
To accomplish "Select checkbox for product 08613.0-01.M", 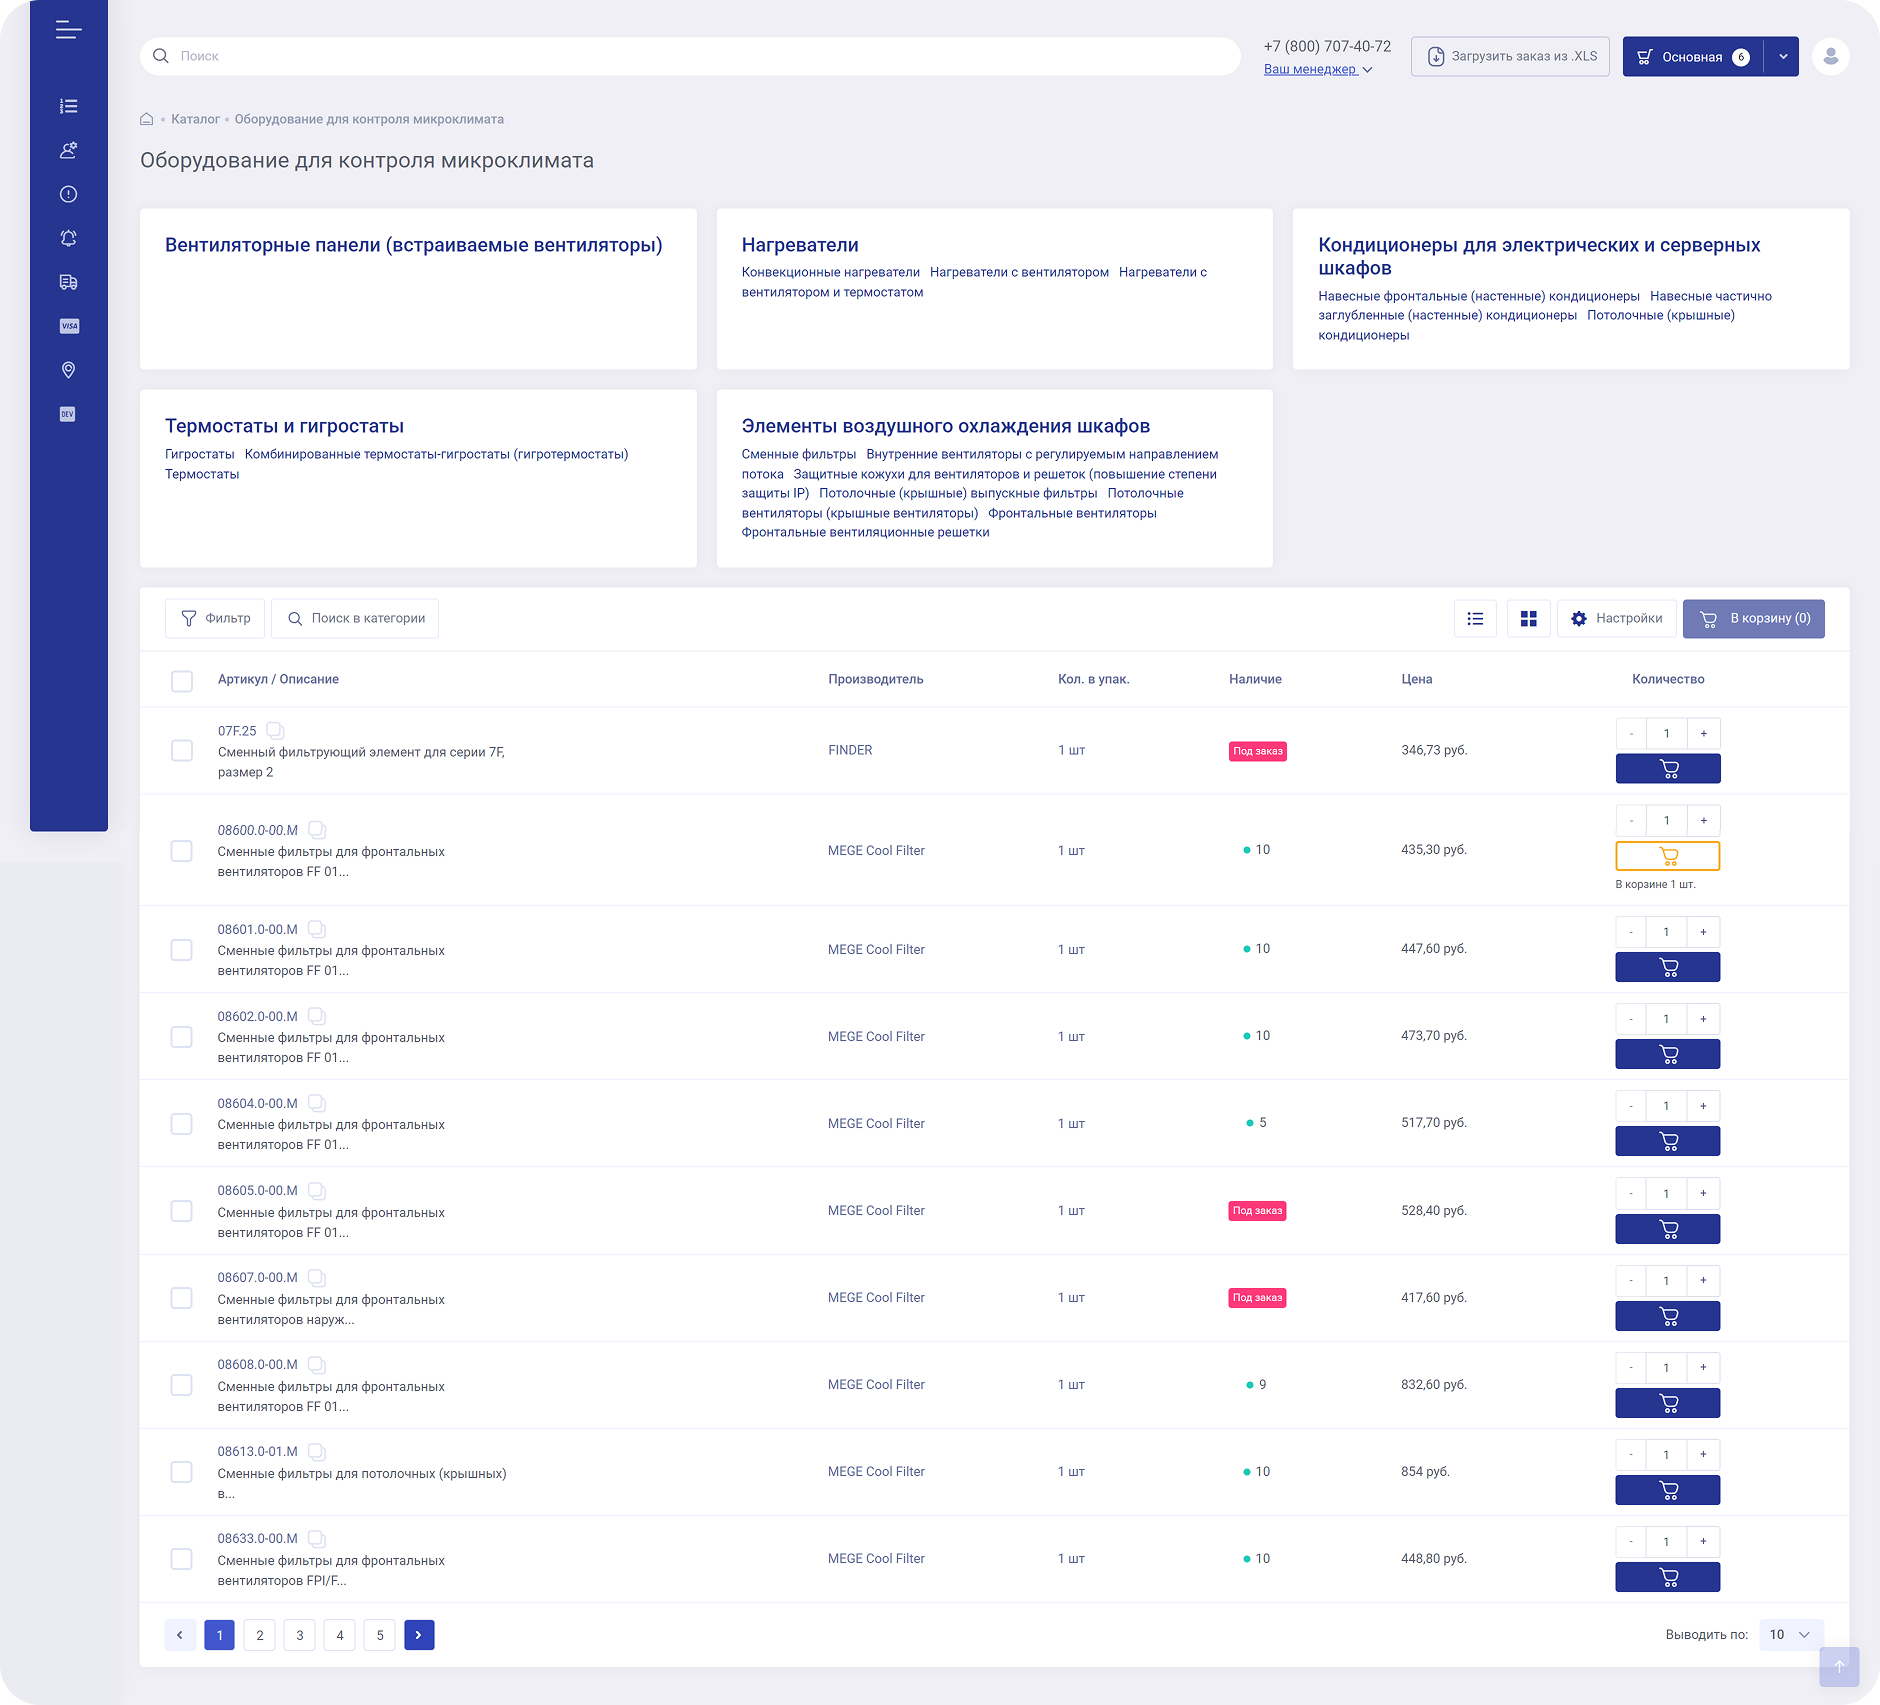I will 182,1472.
